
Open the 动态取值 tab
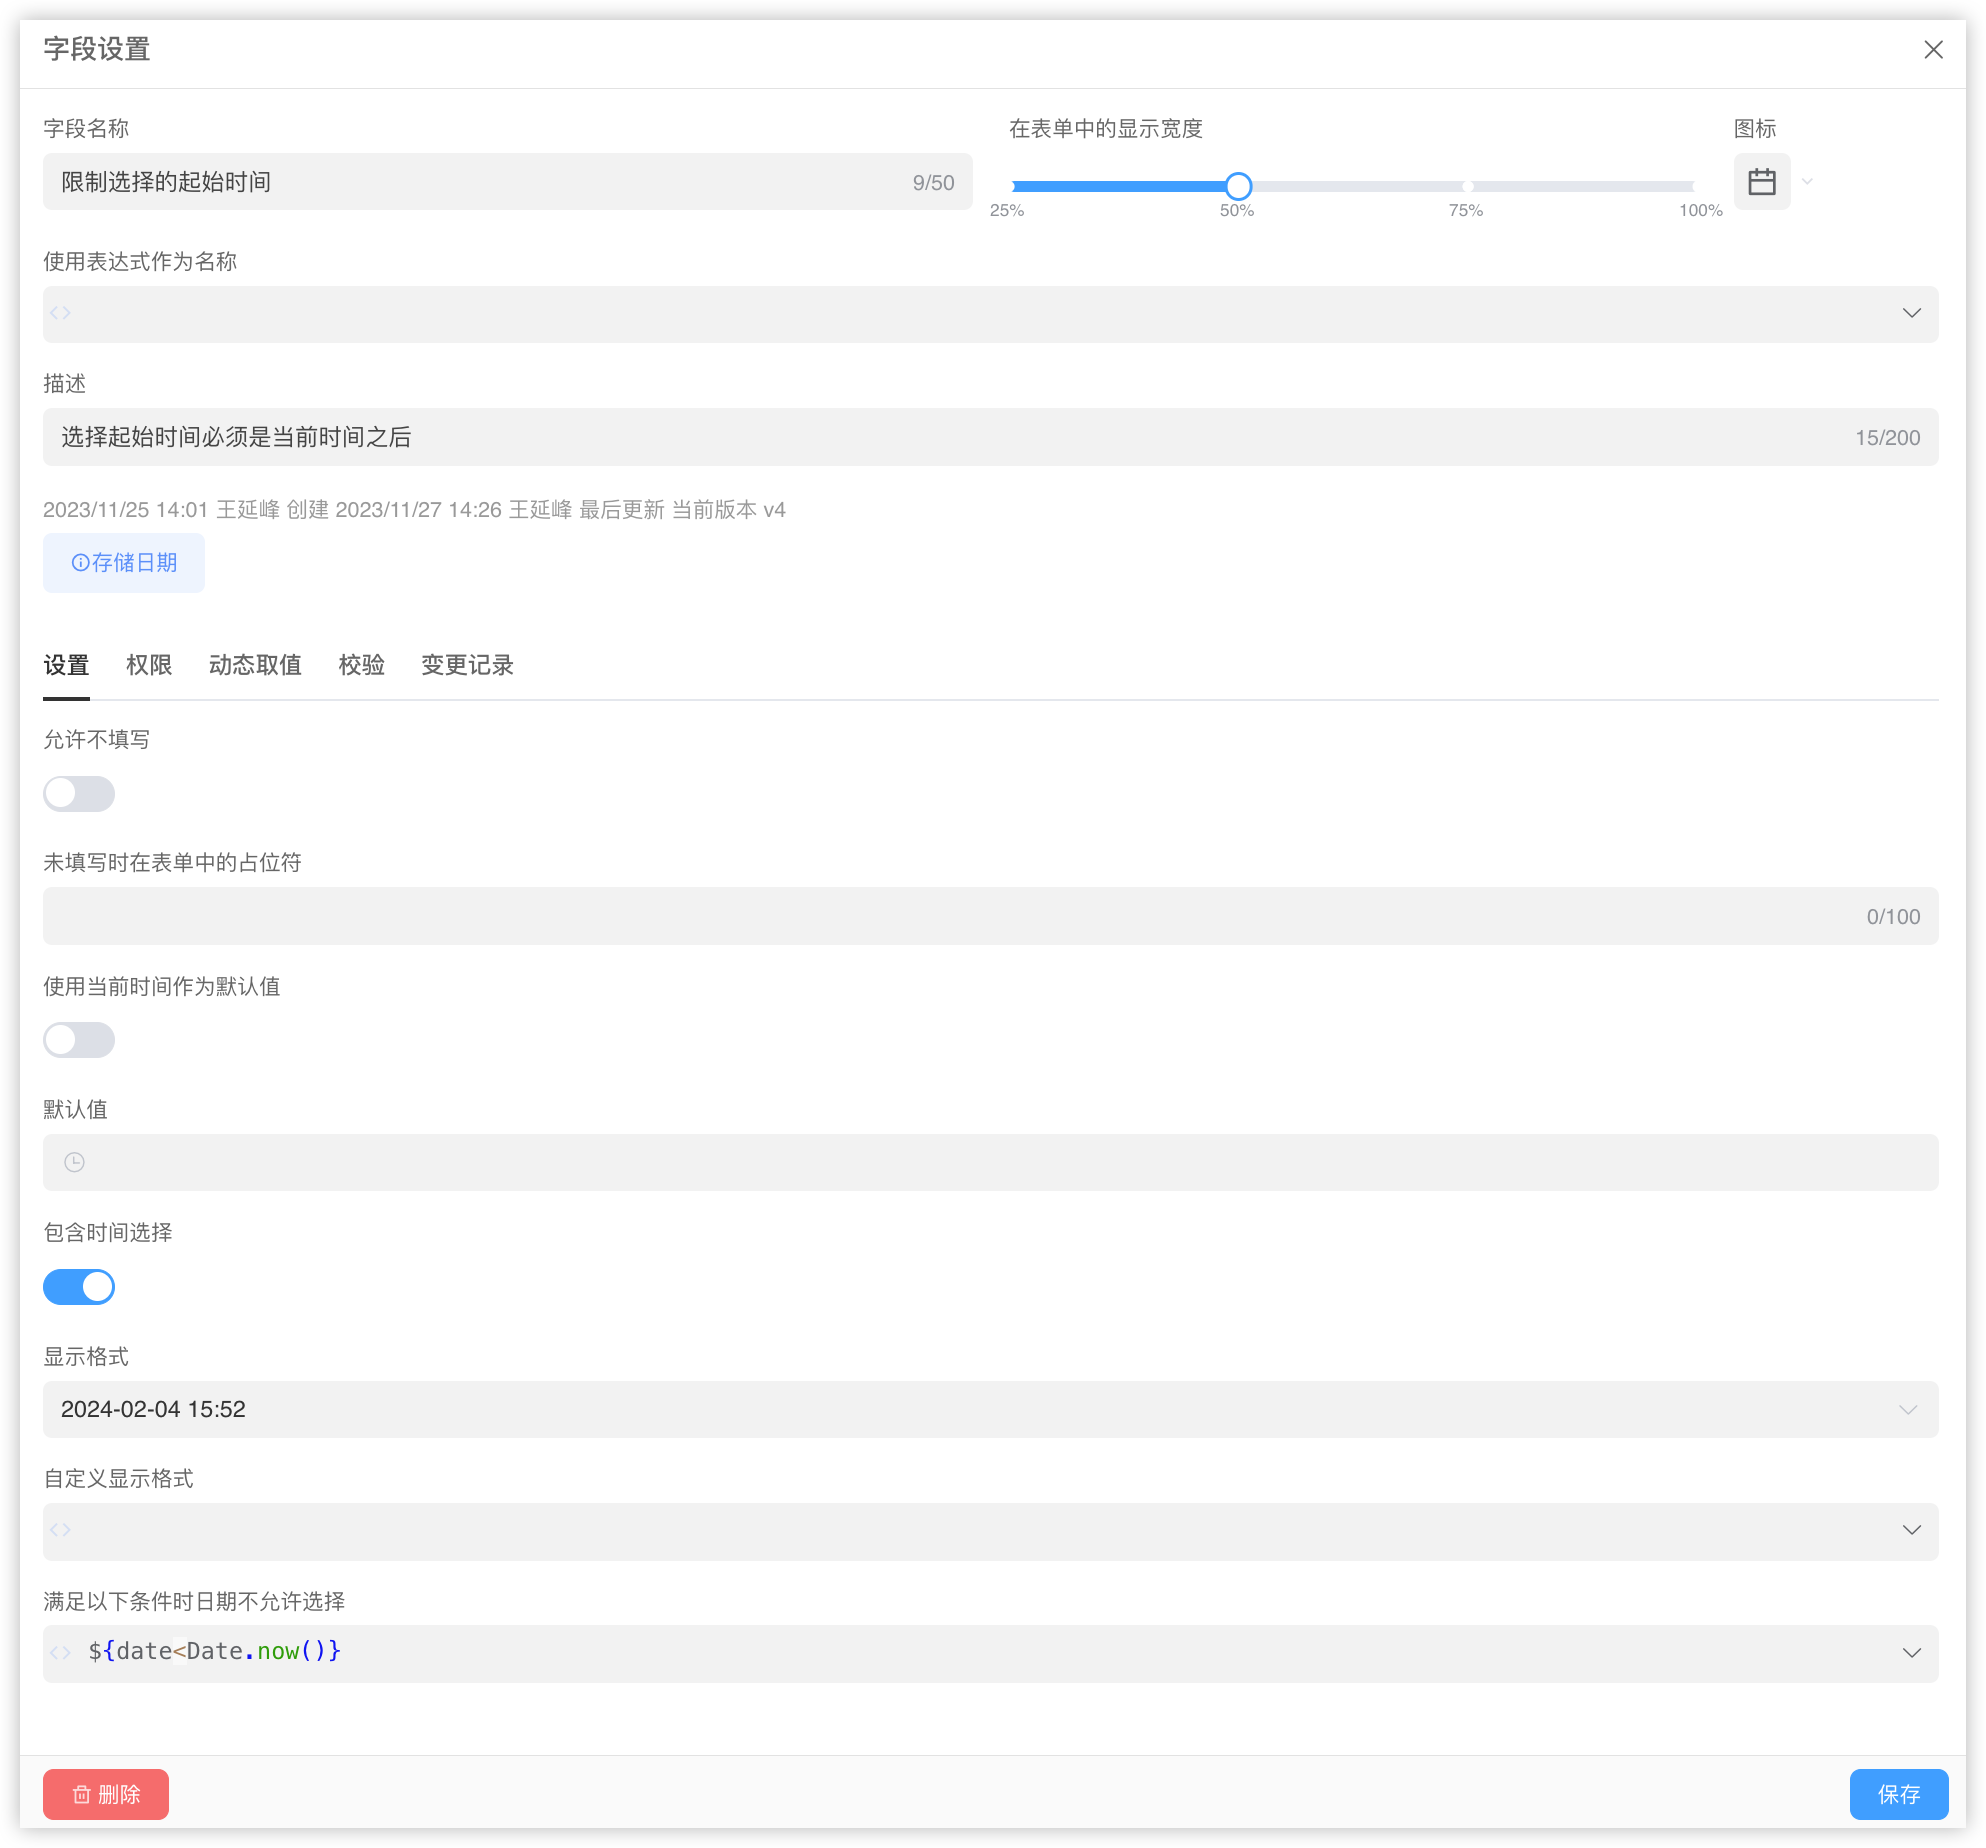(x=255, y=665)
